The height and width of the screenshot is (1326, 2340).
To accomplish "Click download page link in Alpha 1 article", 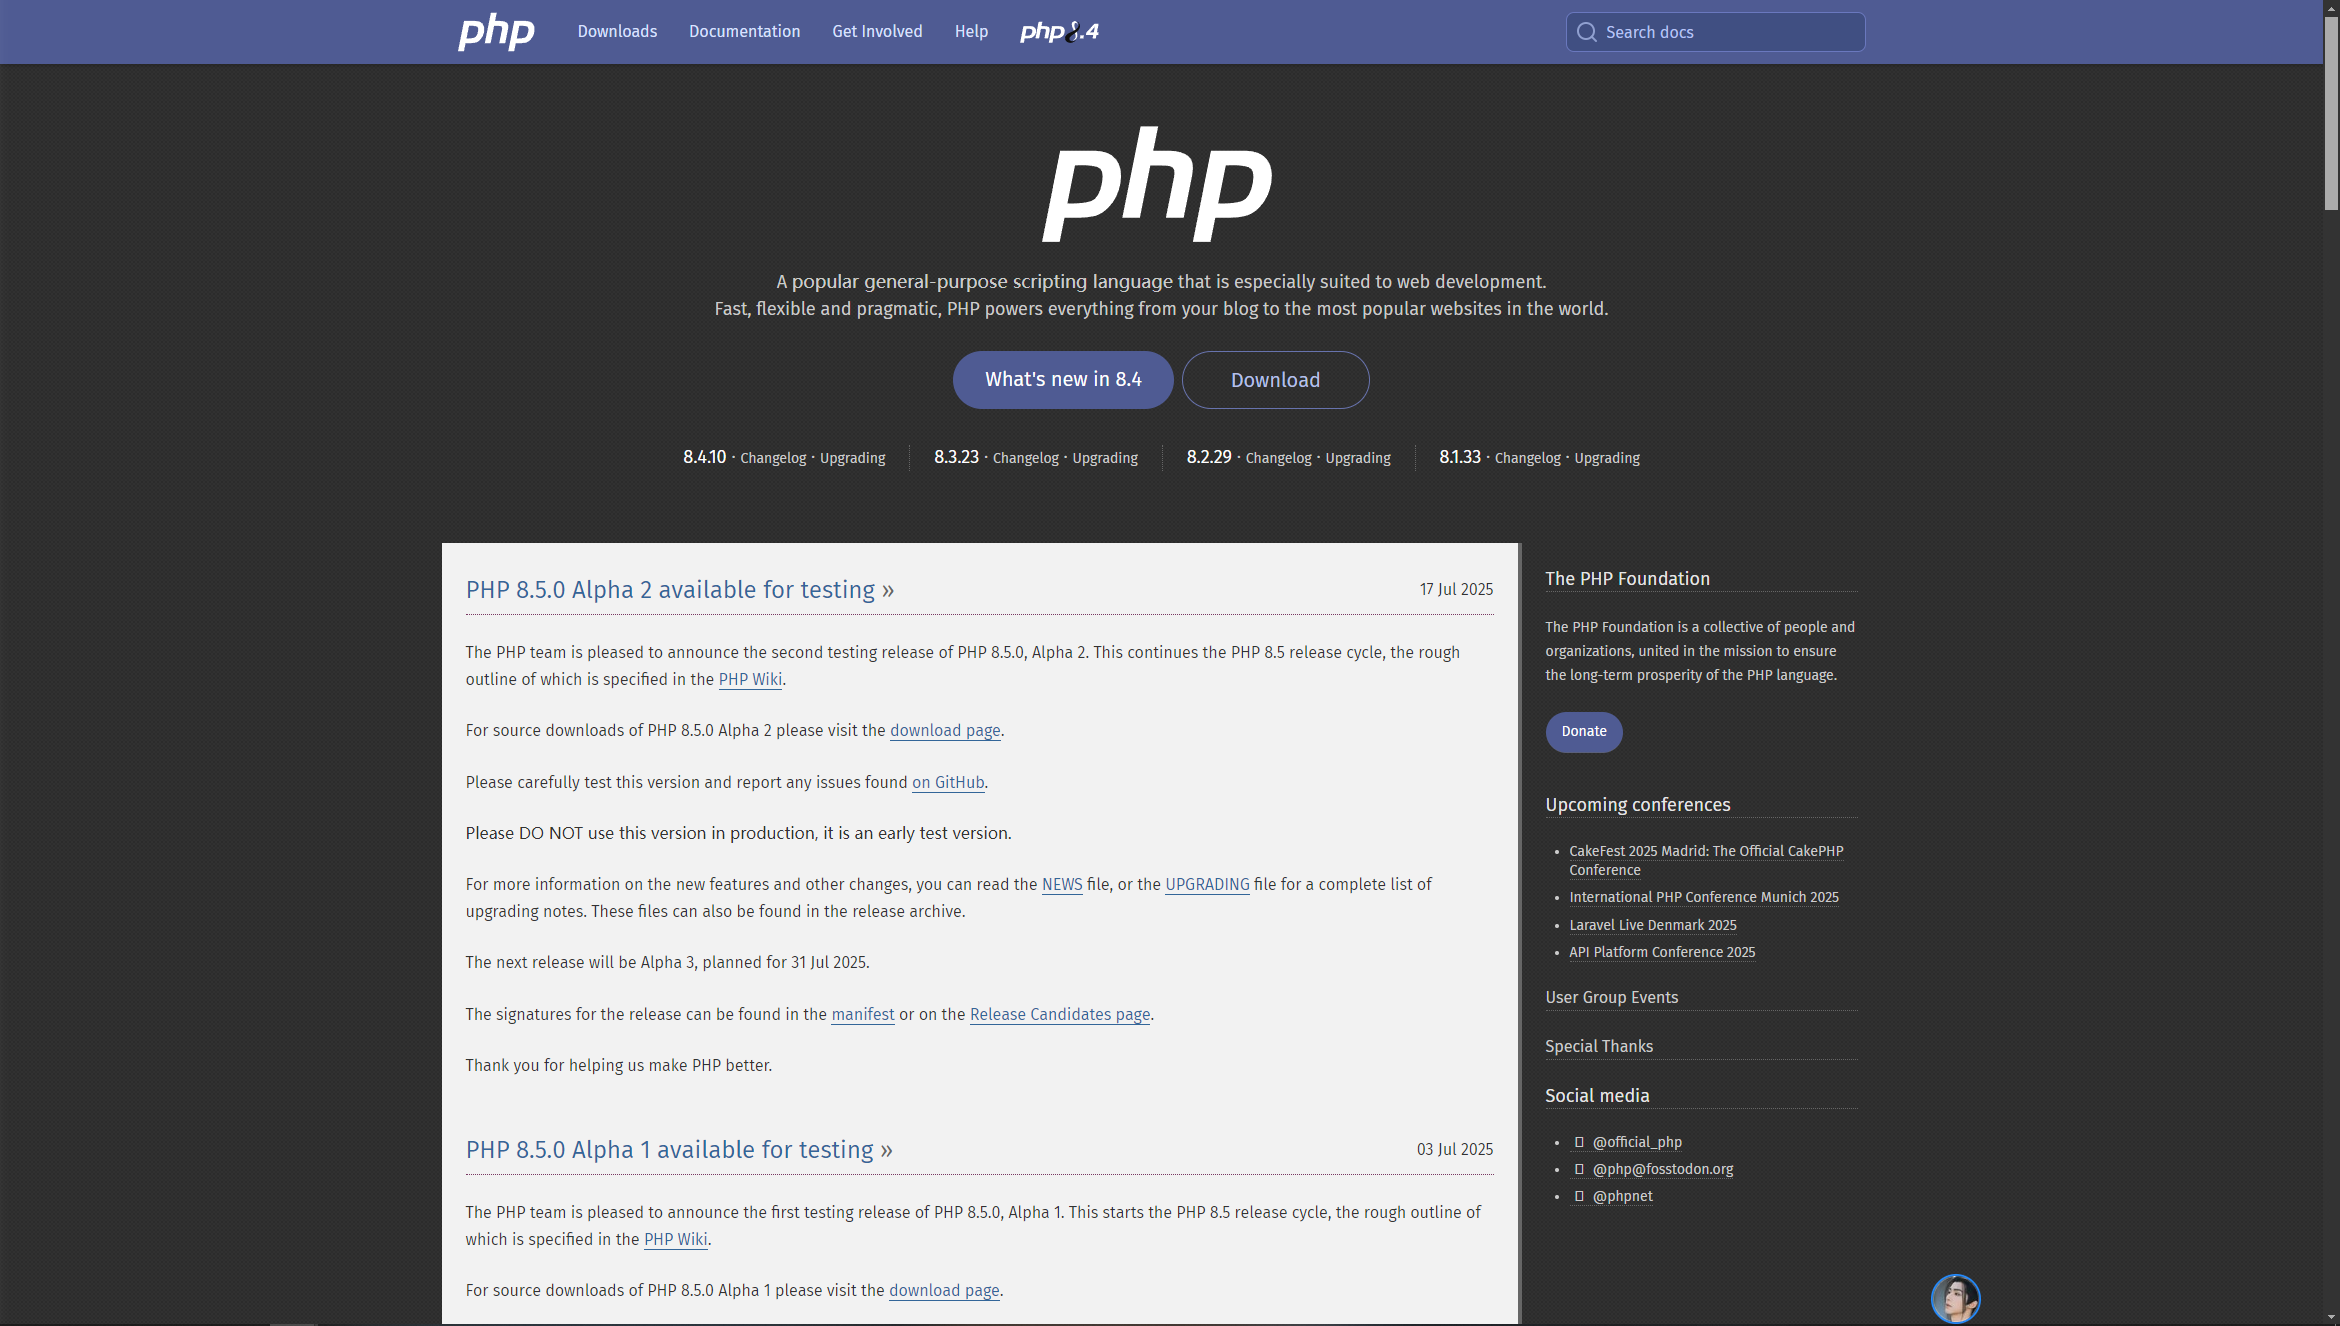I will click(944, 1291).
